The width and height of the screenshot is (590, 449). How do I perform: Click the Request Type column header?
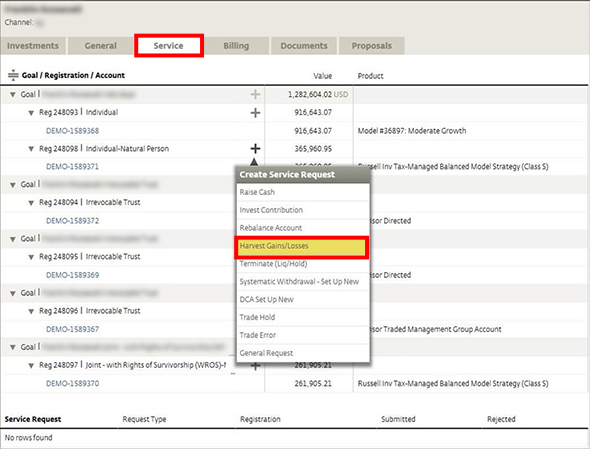(x=144, y=419)
